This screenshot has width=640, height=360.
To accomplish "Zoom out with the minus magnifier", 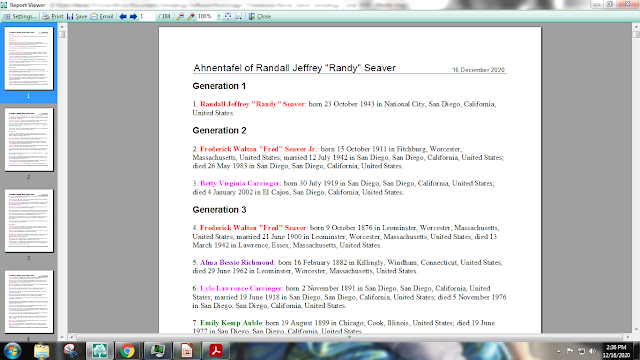I will point(180,16).
